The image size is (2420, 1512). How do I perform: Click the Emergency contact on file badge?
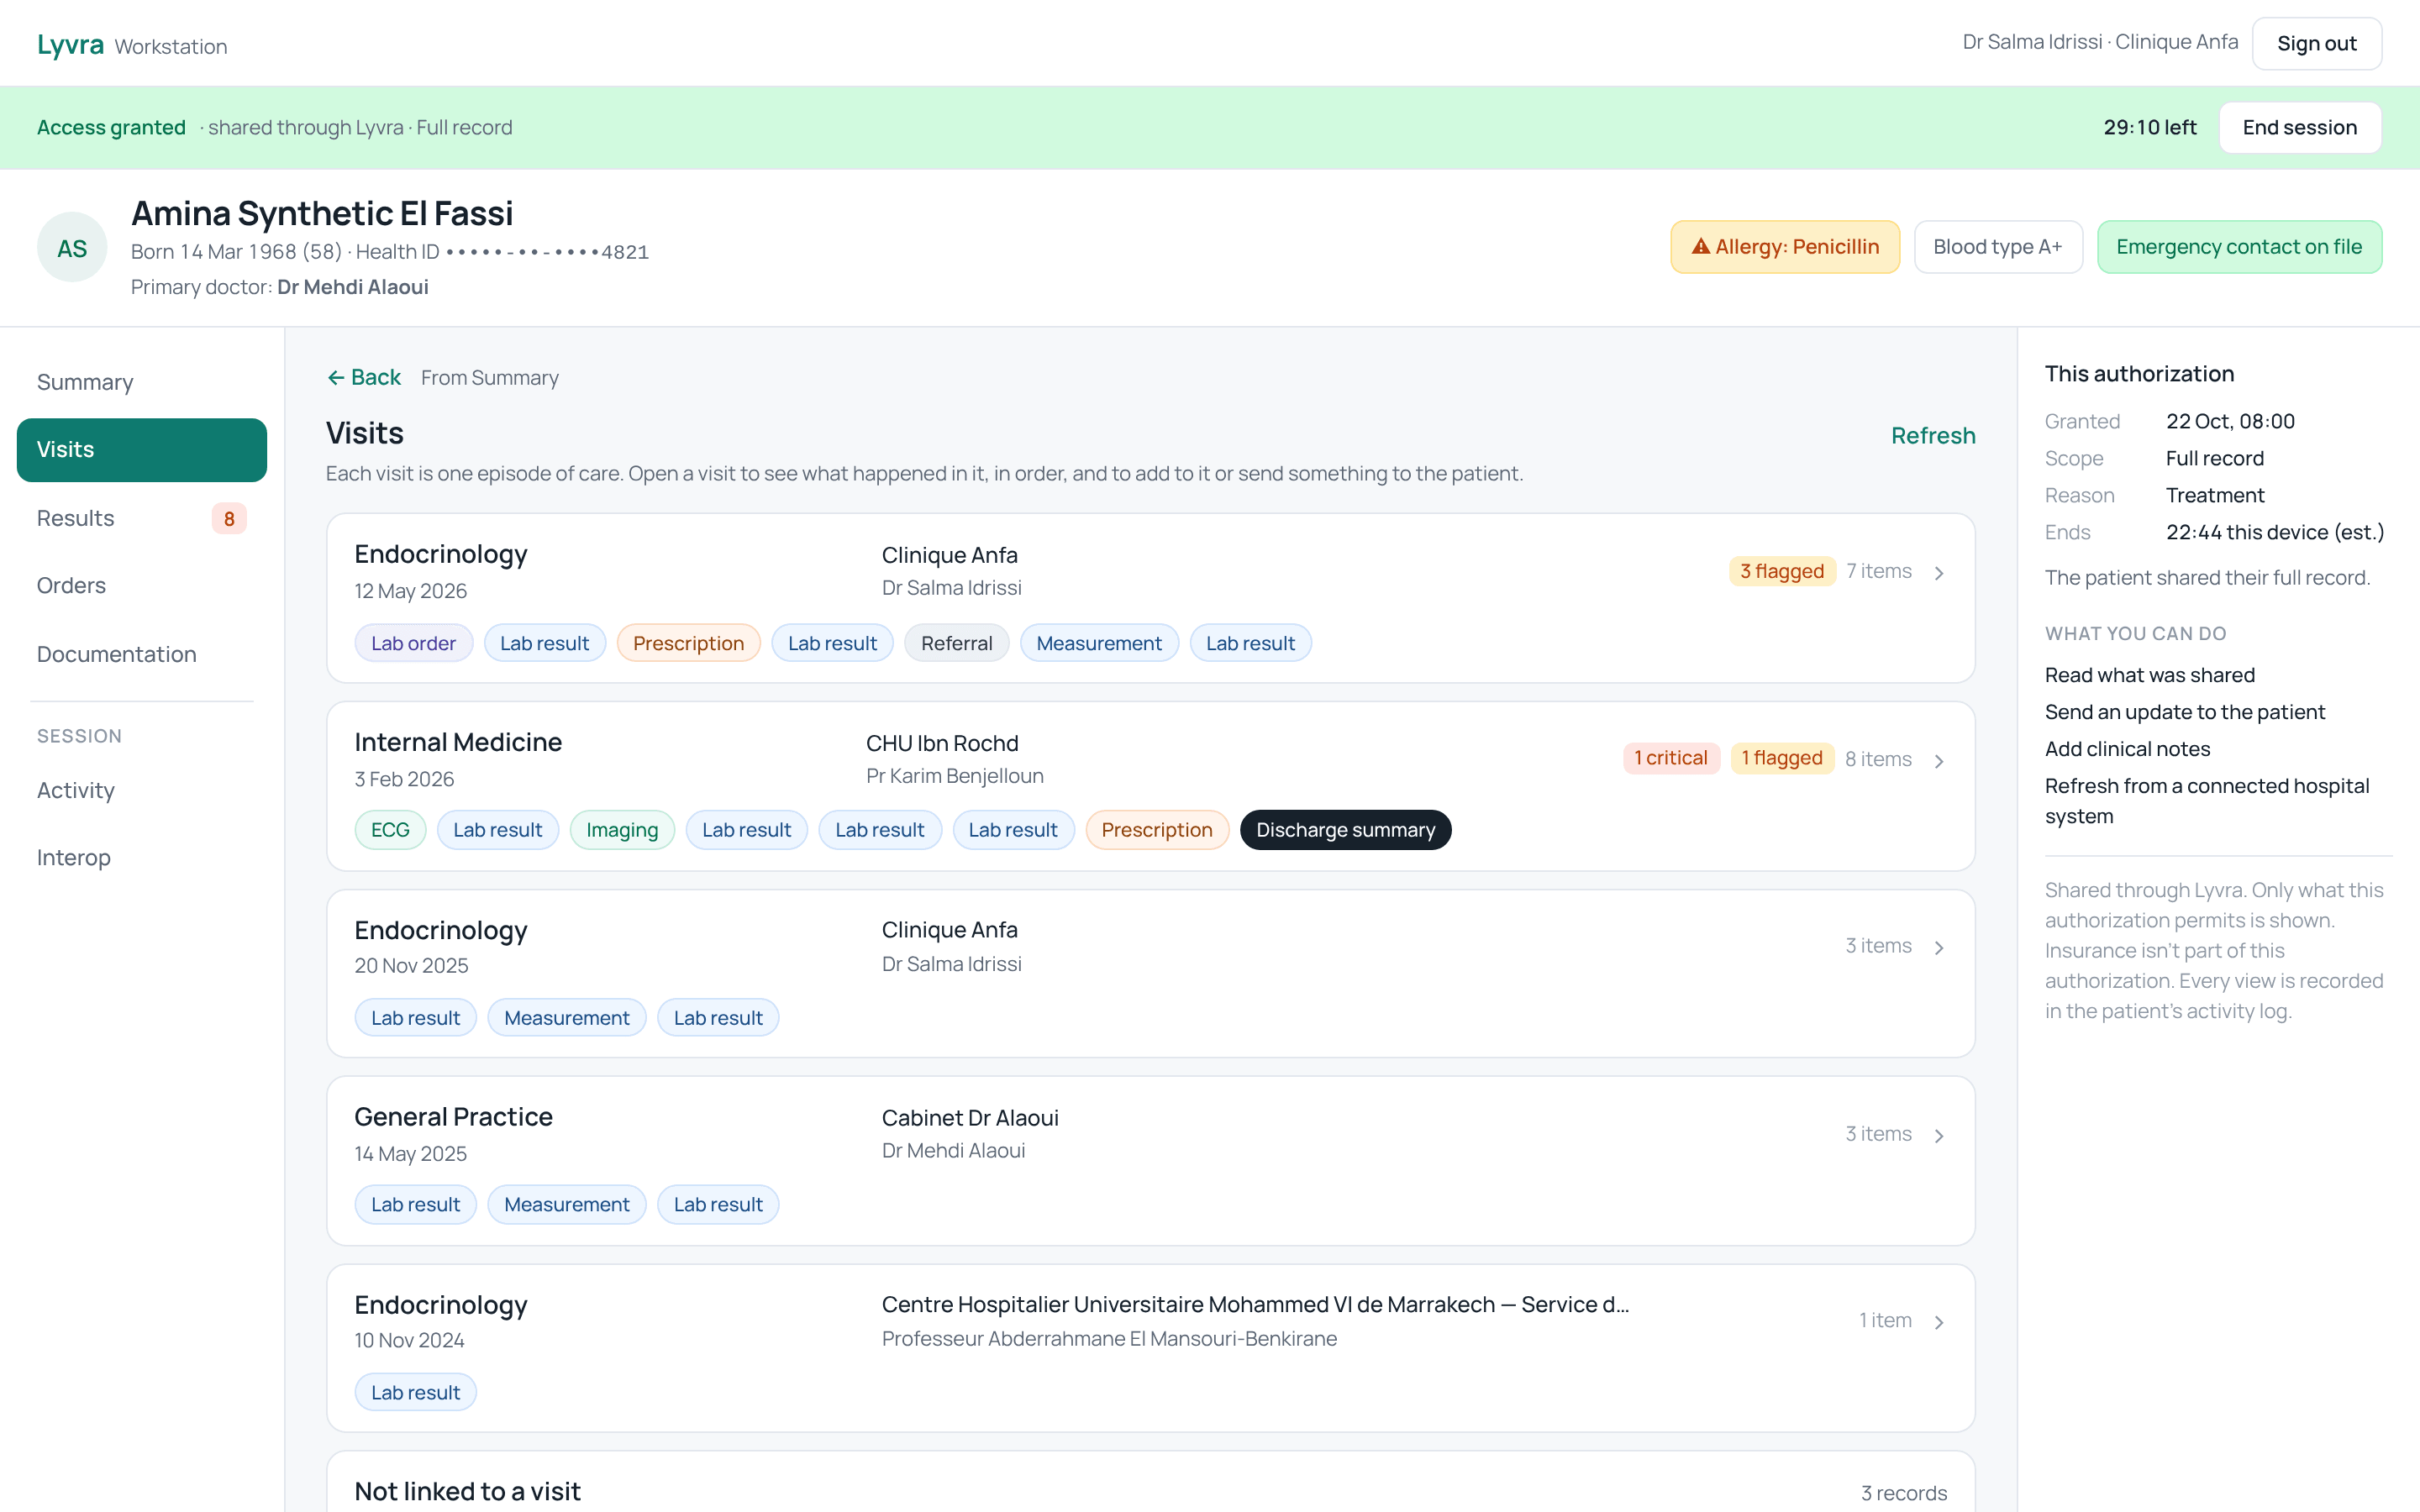2239,247
